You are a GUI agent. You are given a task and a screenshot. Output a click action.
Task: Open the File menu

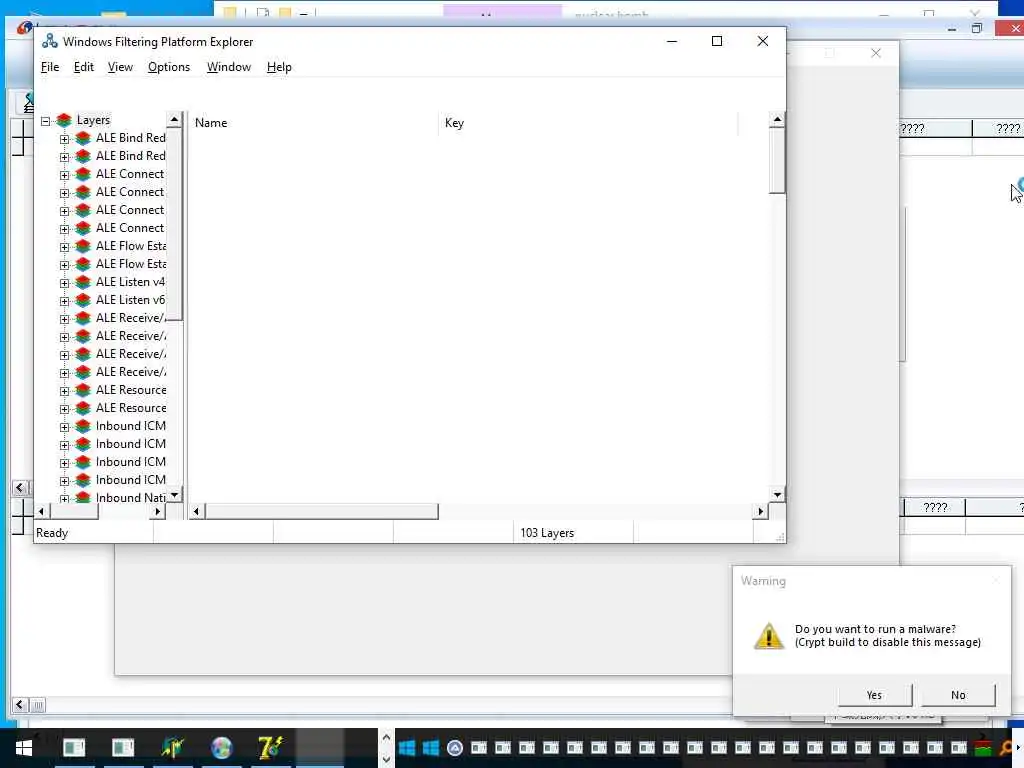click(50, 67)
